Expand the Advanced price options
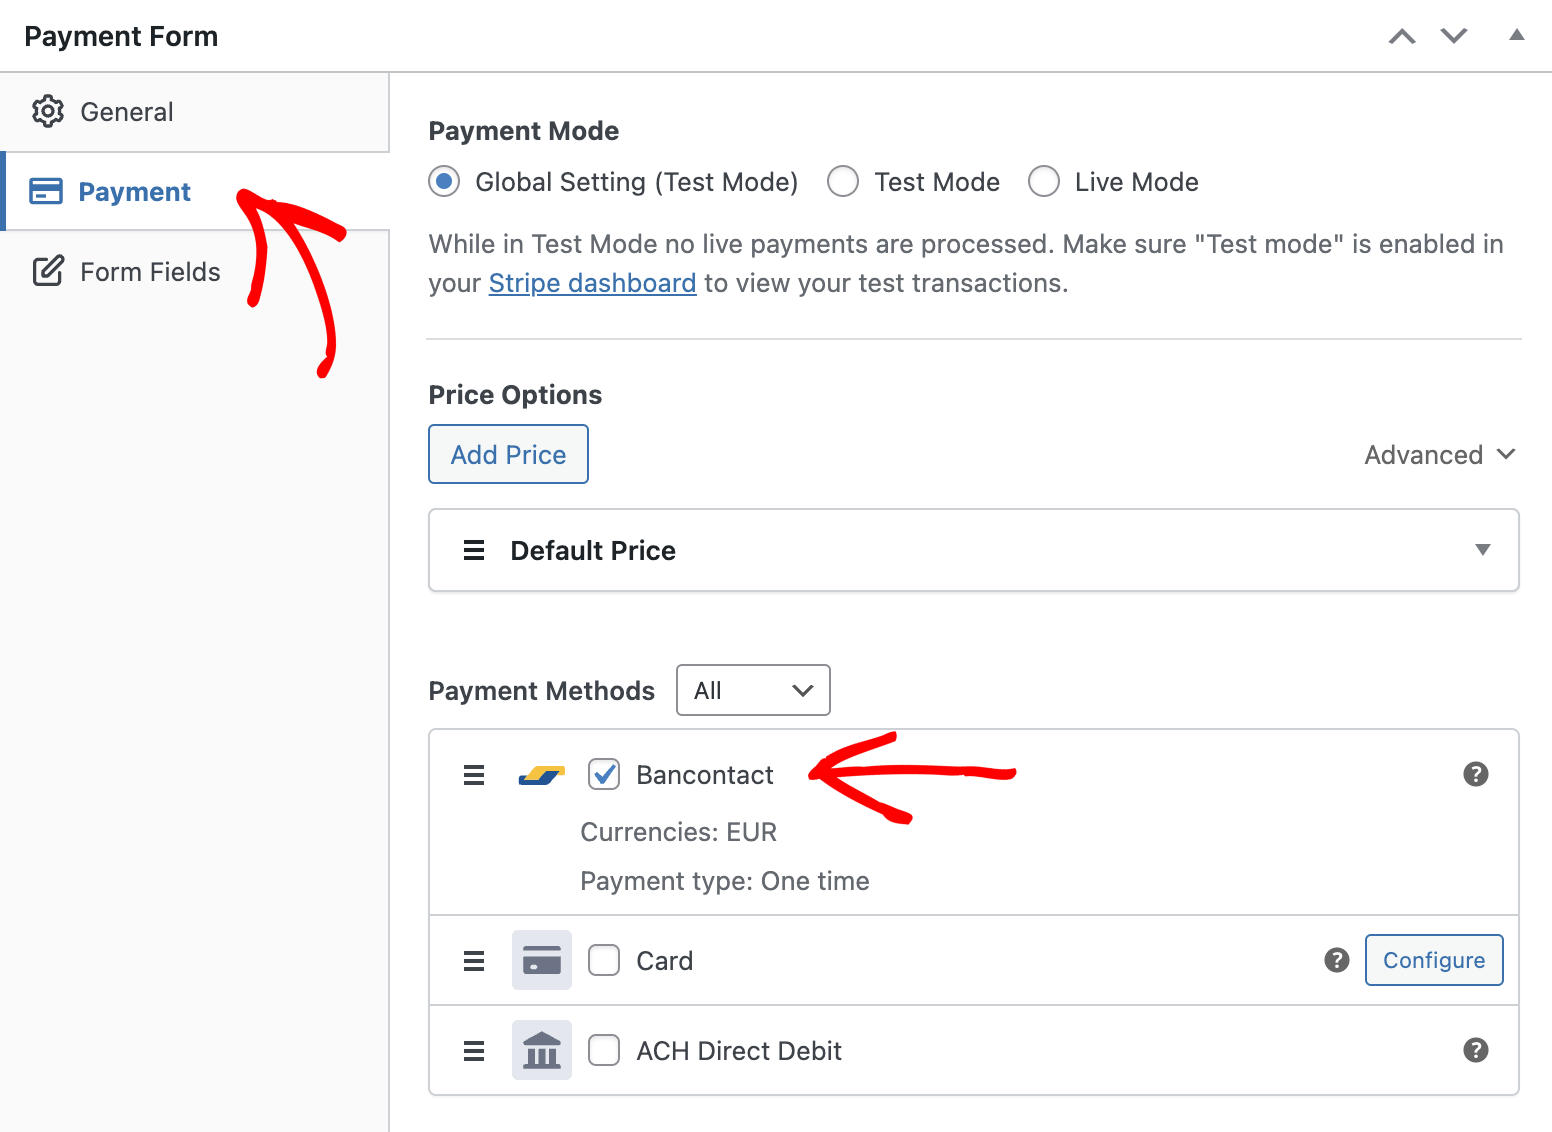This screenshot has width=1552, height=1132. tap(1440, 454)
